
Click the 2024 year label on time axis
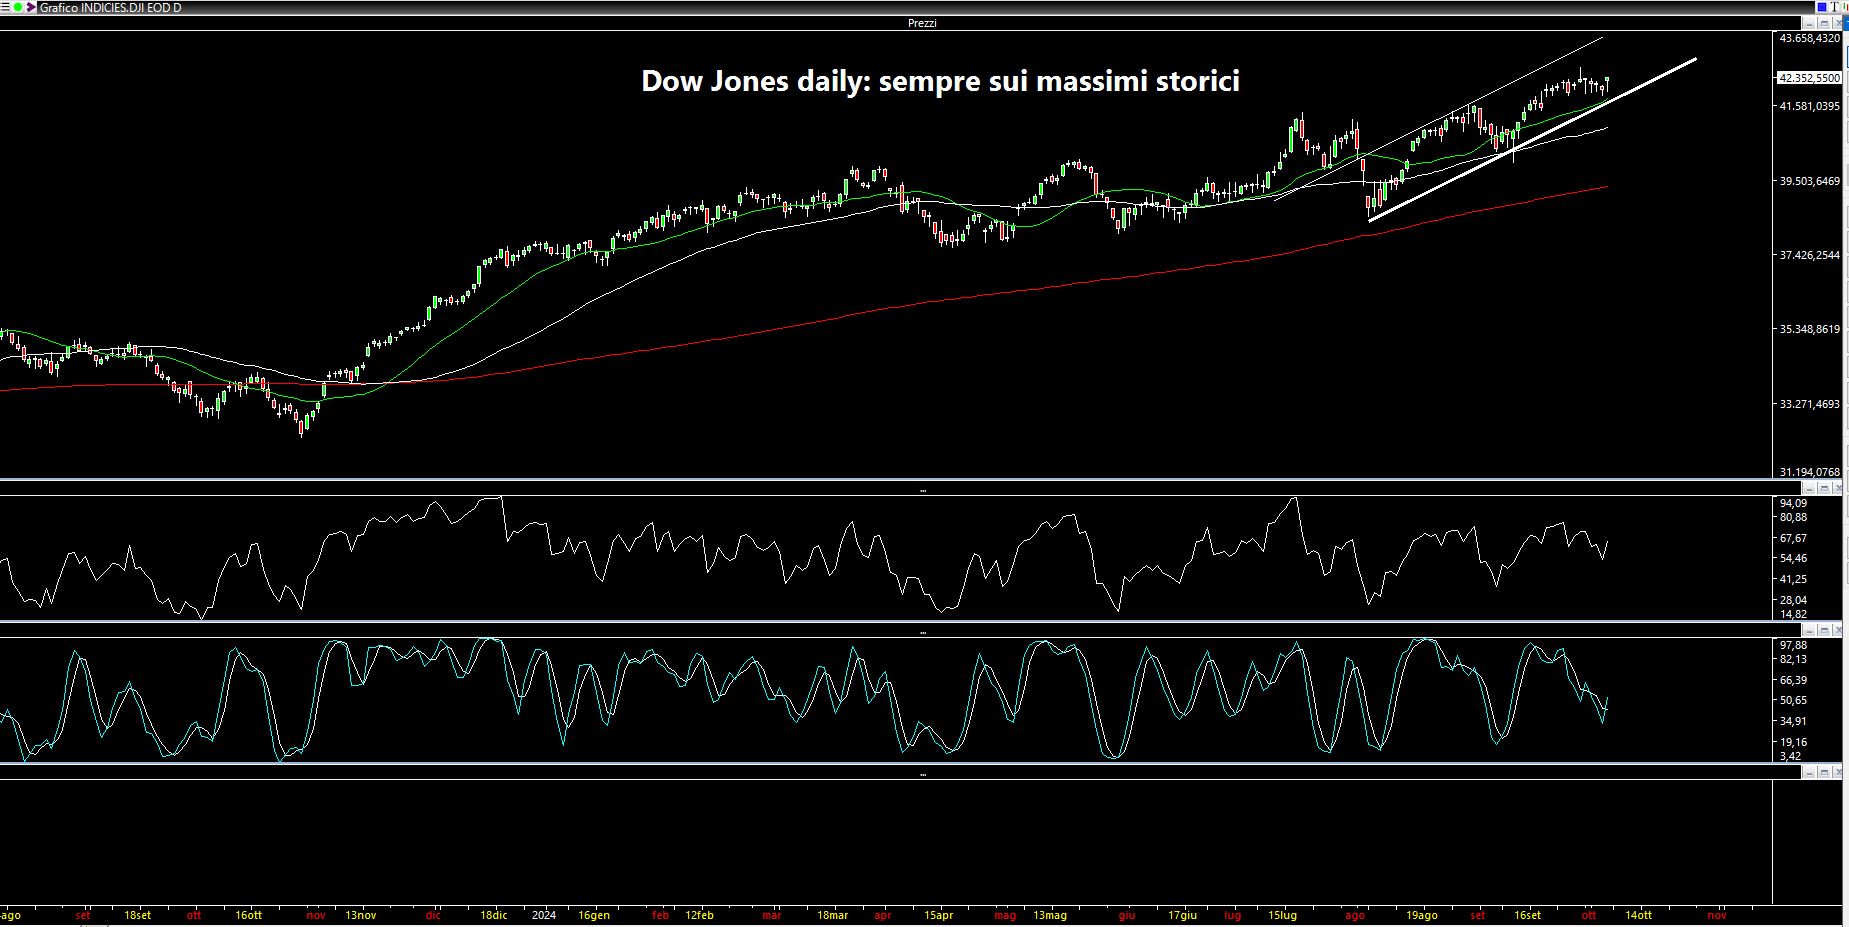tap(543, 915)
